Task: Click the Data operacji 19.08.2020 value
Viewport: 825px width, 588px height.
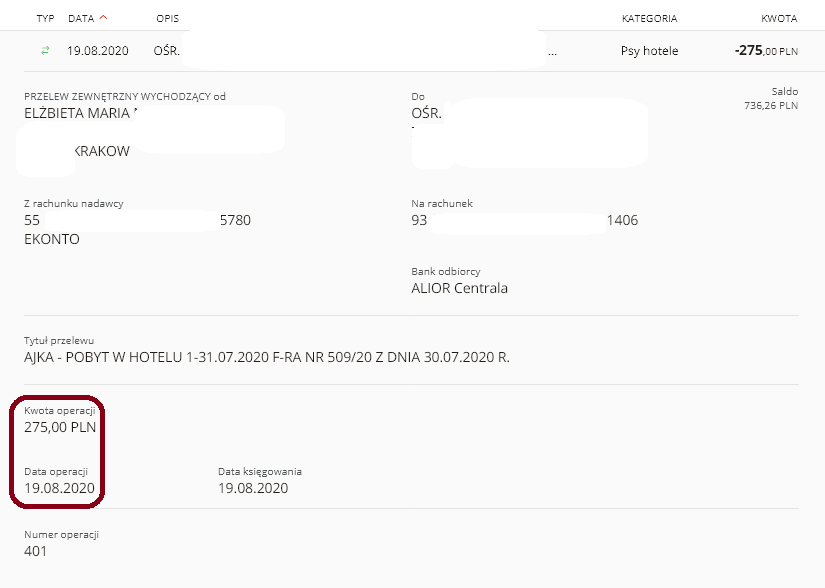Action: click(x=59, y=488)
